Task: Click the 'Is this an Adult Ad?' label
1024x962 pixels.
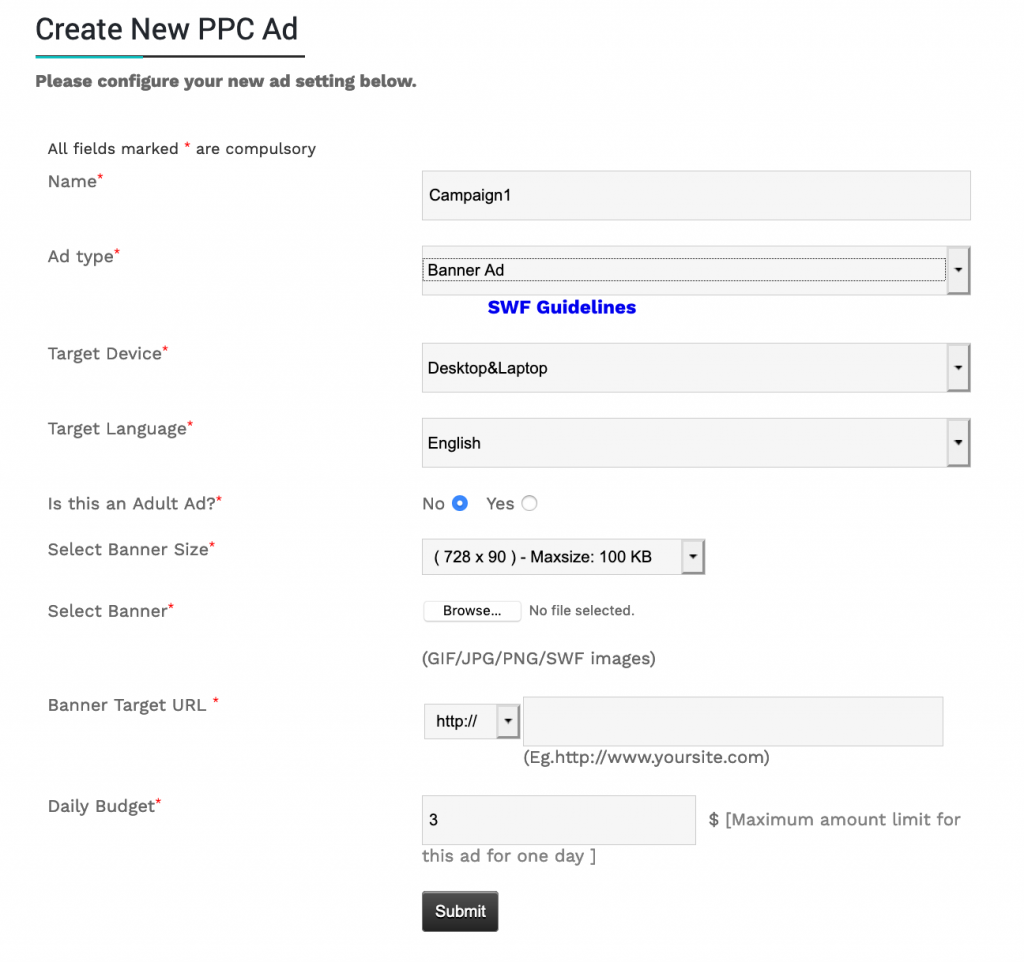Action: click(x=135, y=504)
